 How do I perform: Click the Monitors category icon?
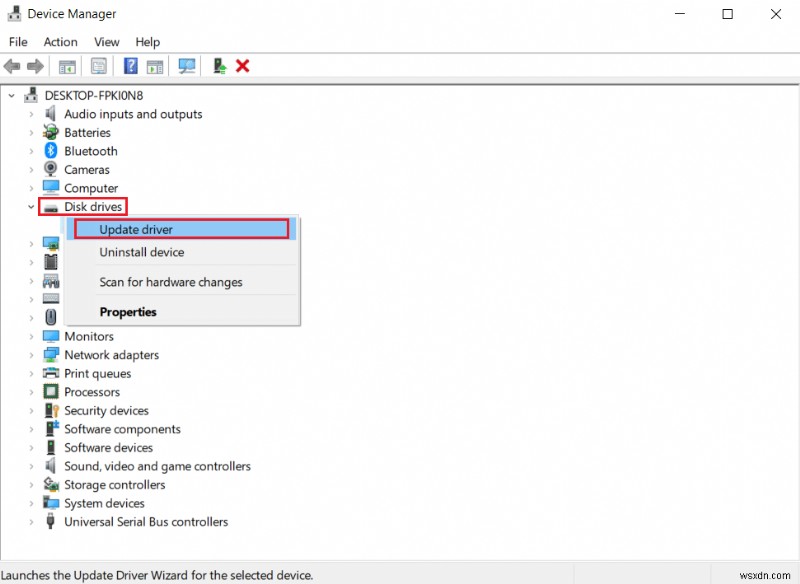coord(51,336)
